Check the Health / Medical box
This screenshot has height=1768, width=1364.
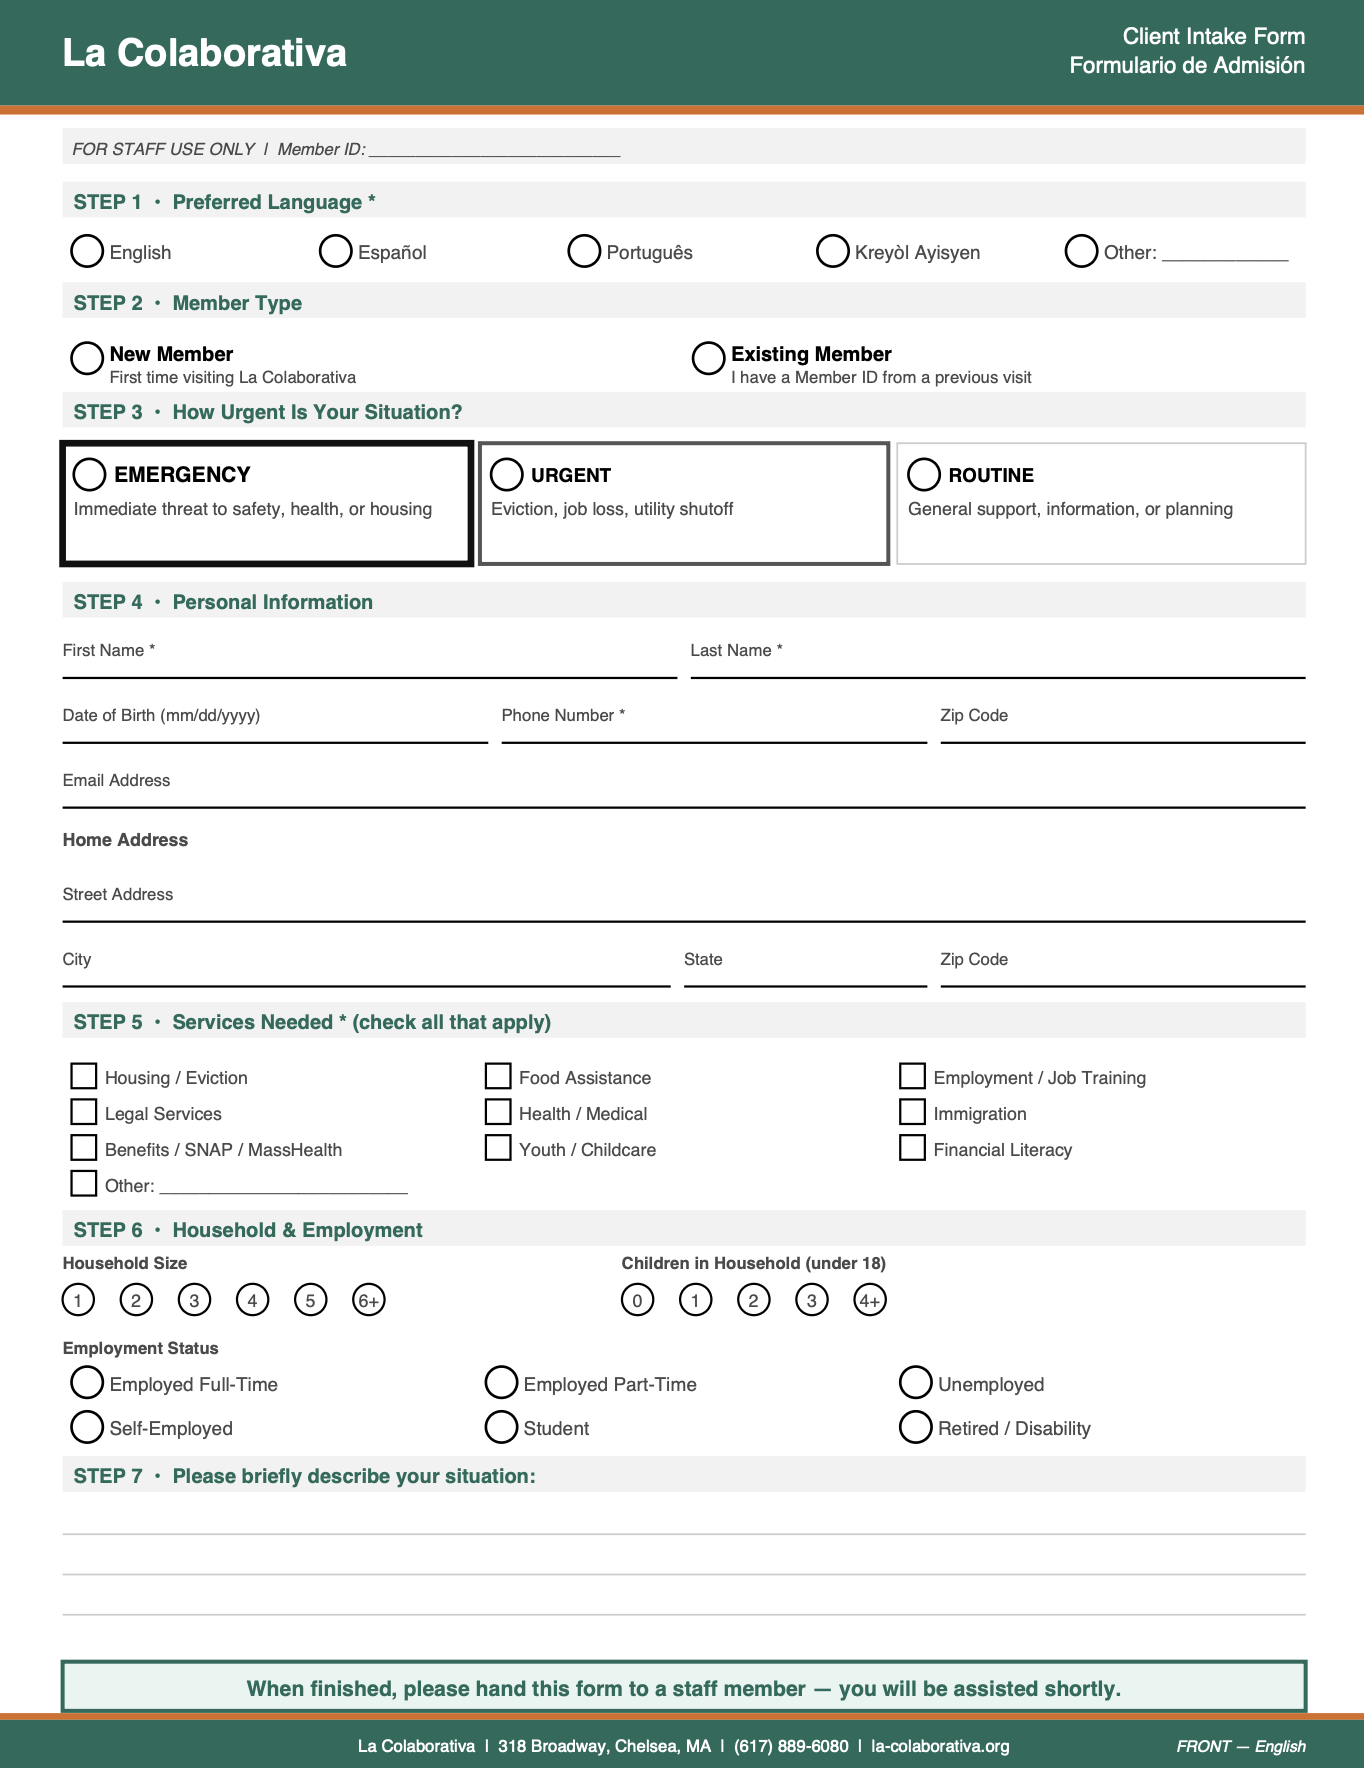pyautogui.click(x=498, y=1112)
